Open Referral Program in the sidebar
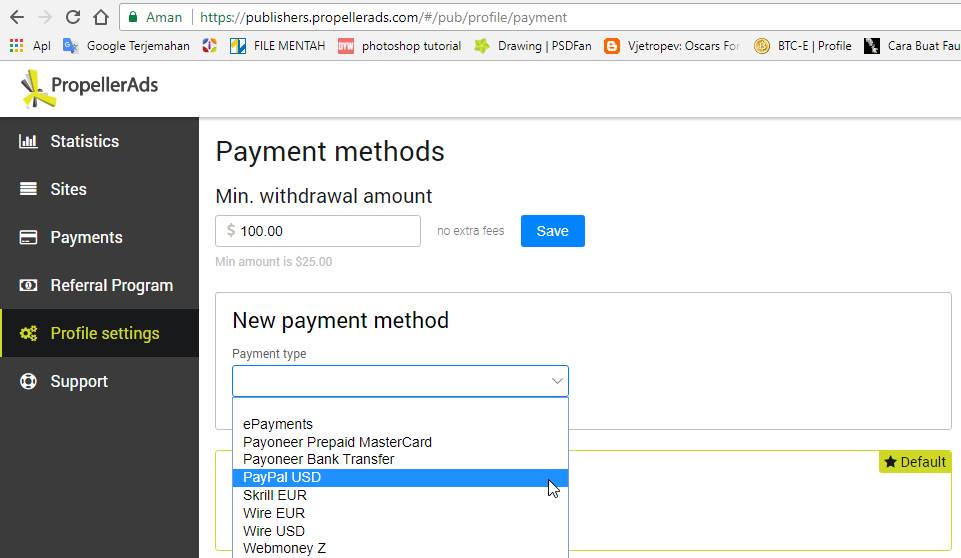The width and height of the screenshot is (961, 558). pyautogui.click(x=99, y=285)
